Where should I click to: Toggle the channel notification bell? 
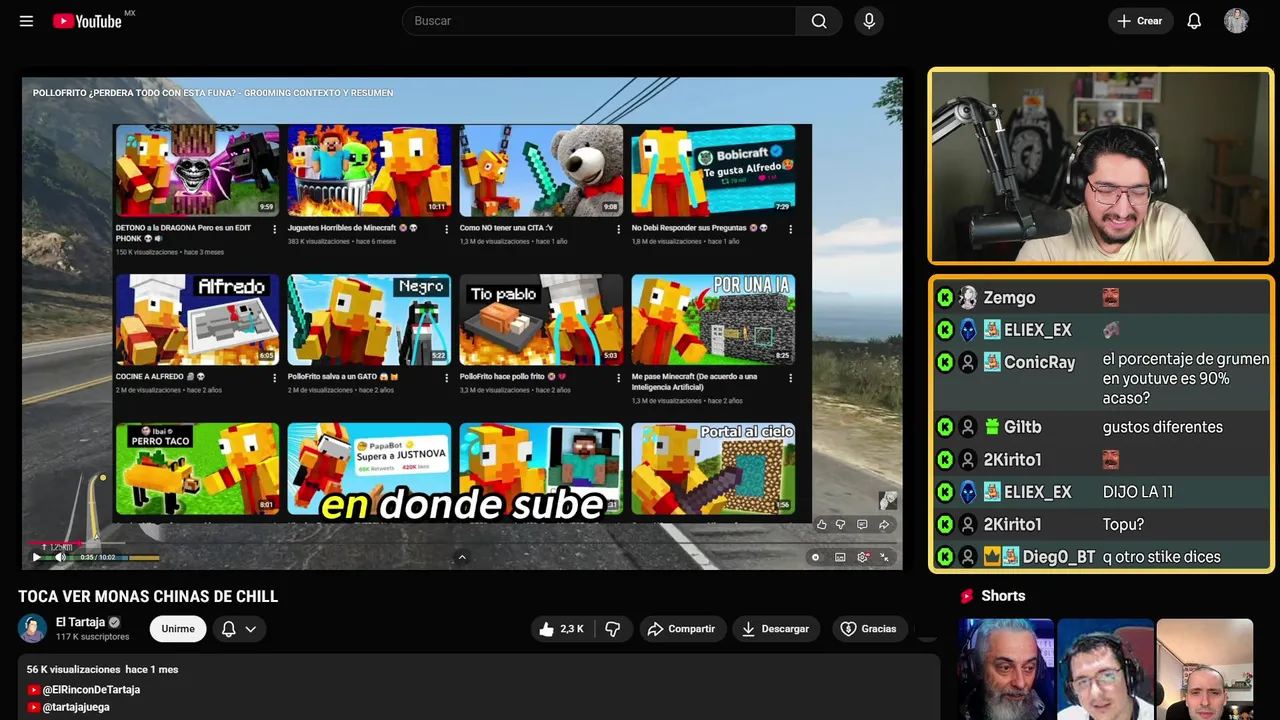click(x=228, y=629)
